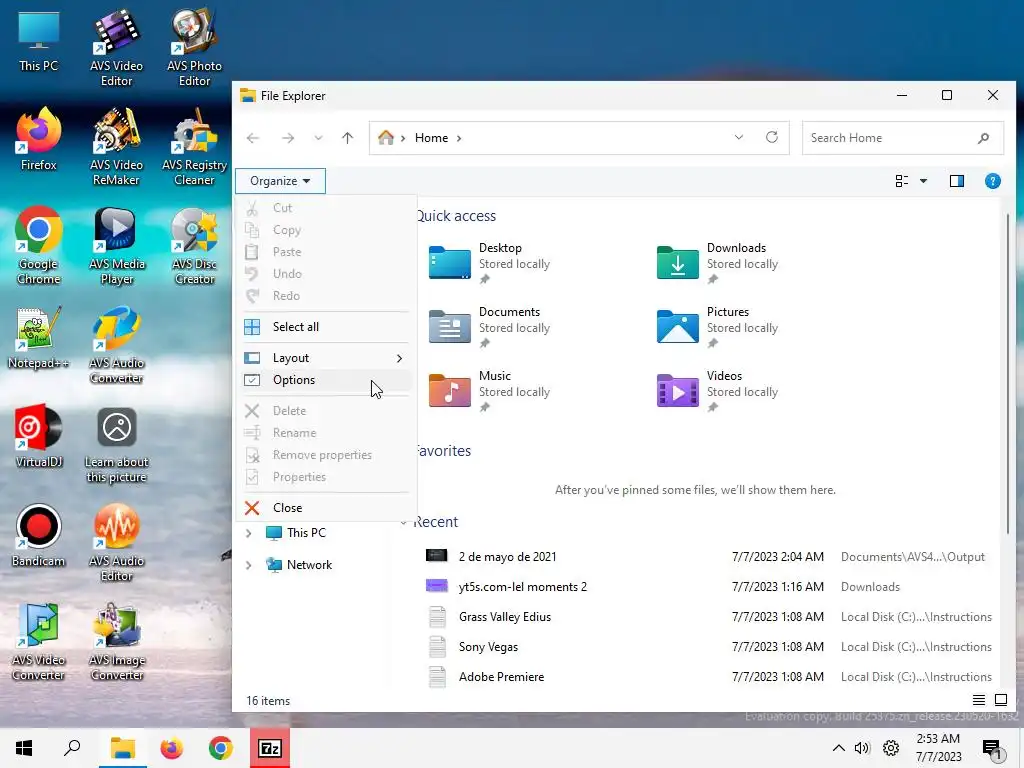Launch Bandicam desktop shortcut
Viewport: 1024px width, 768px height.
point(39,536)
